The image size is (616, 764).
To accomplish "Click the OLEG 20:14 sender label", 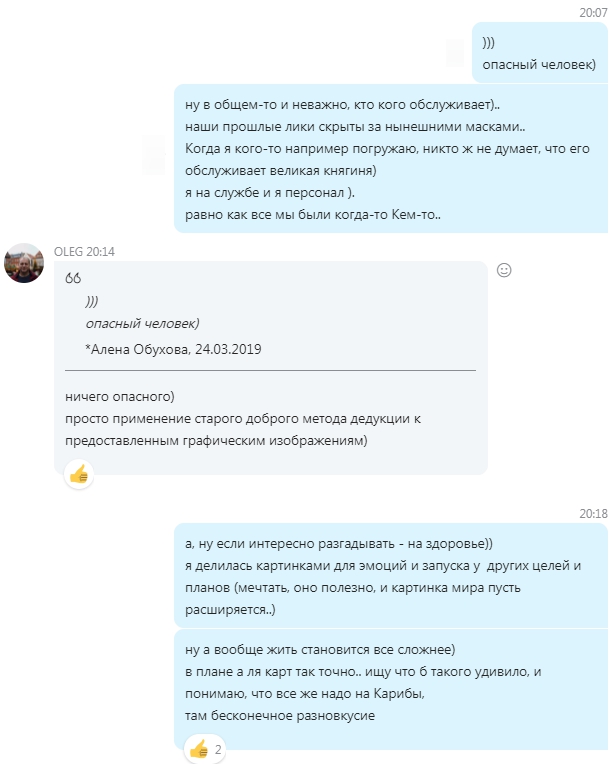I will (x=84, y=251).
